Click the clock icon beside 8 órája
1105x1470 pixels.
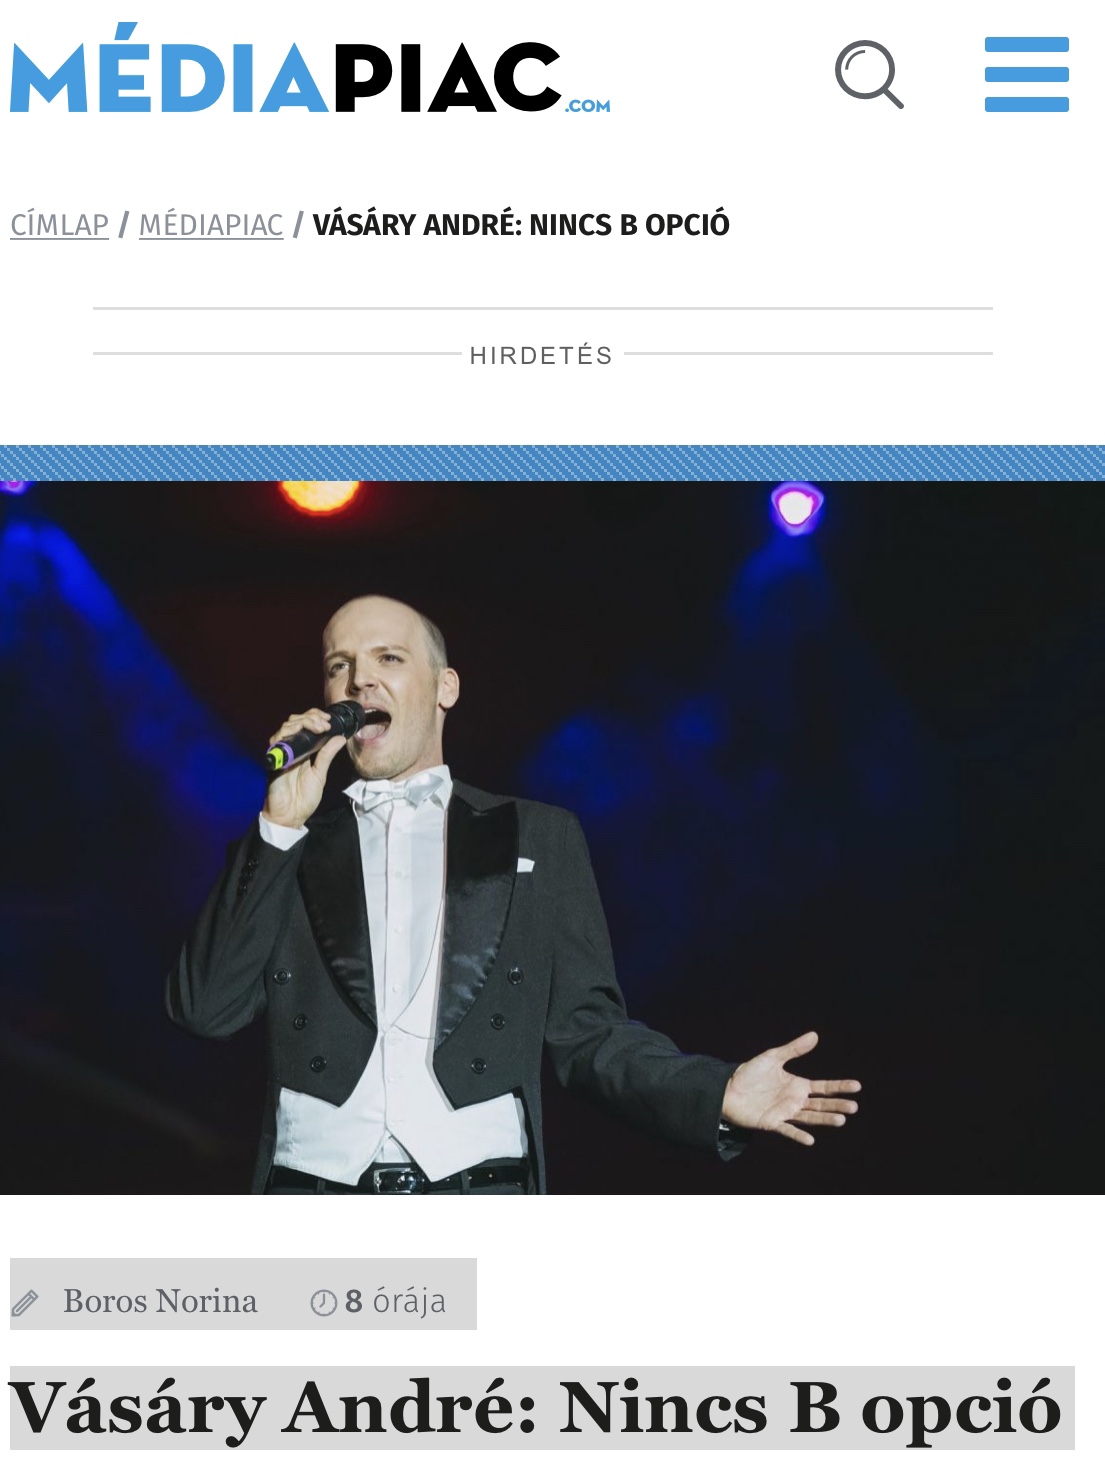pyautogui.click(x=323, y=1302)
